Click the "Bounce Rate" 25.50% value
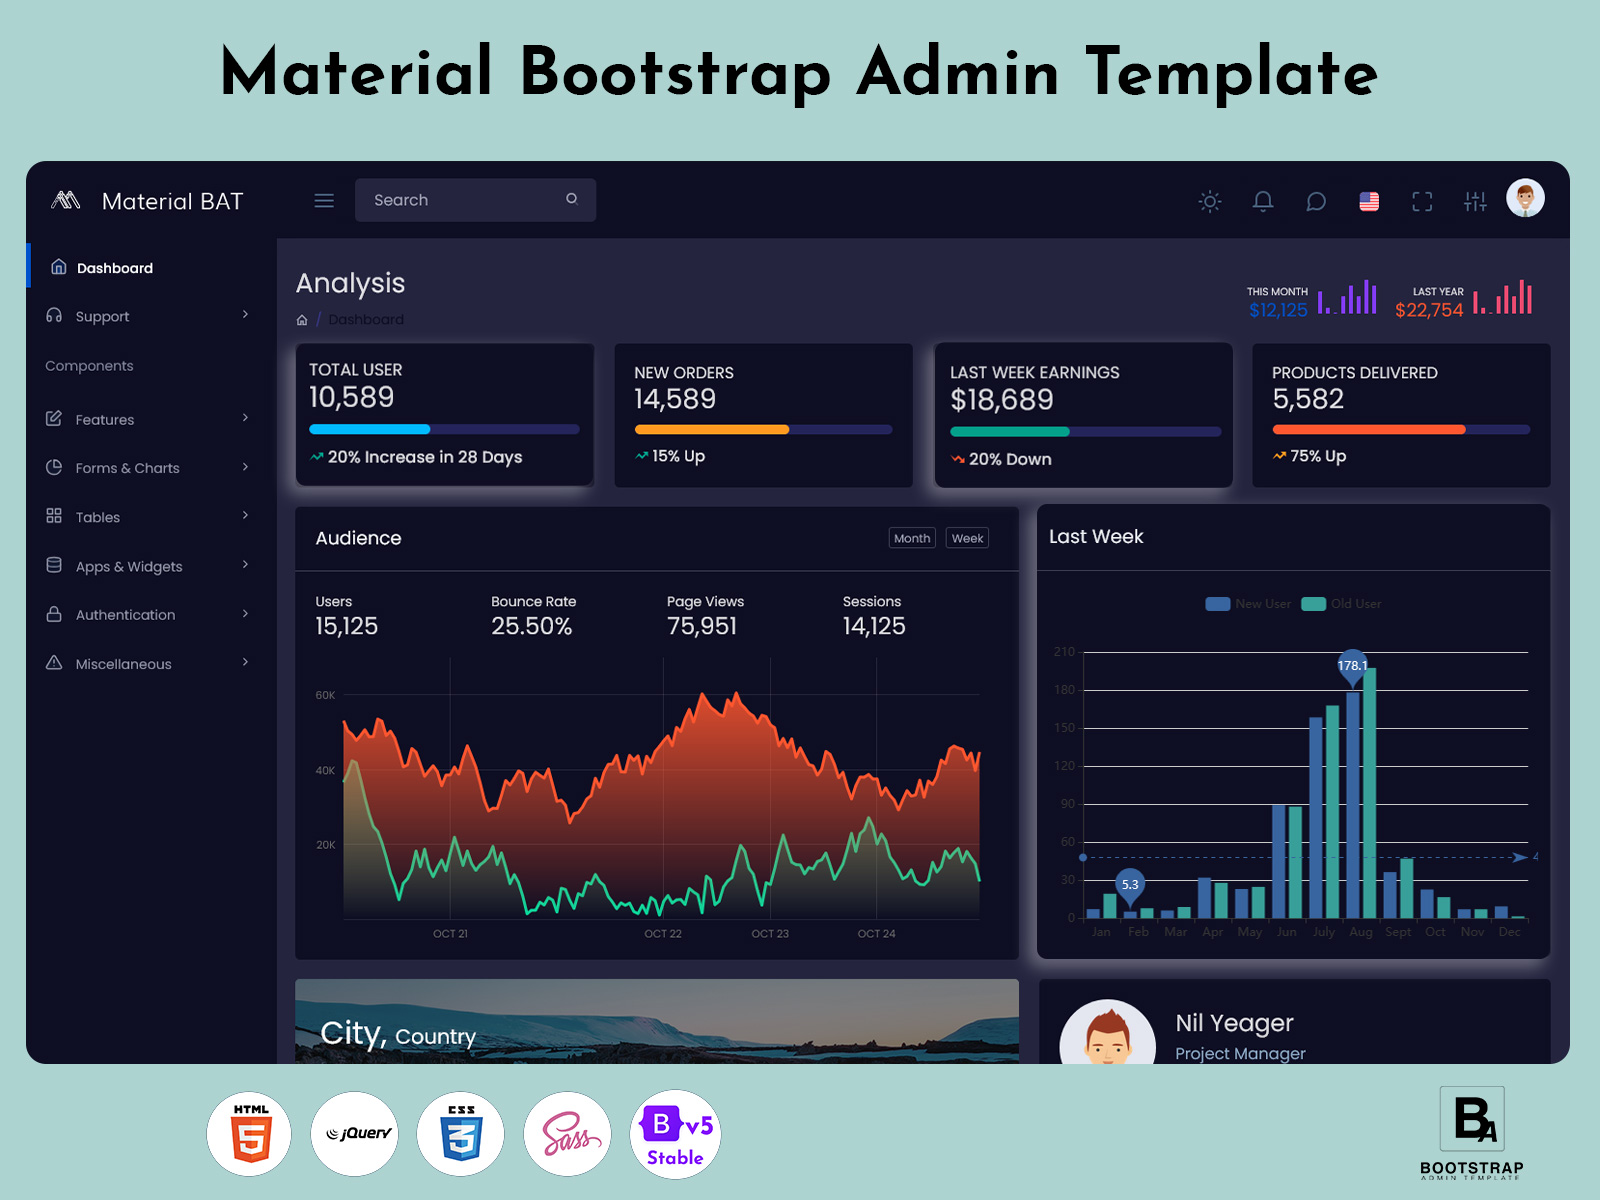Screen dimensions: 1600x1200 [x=532, y=626]
